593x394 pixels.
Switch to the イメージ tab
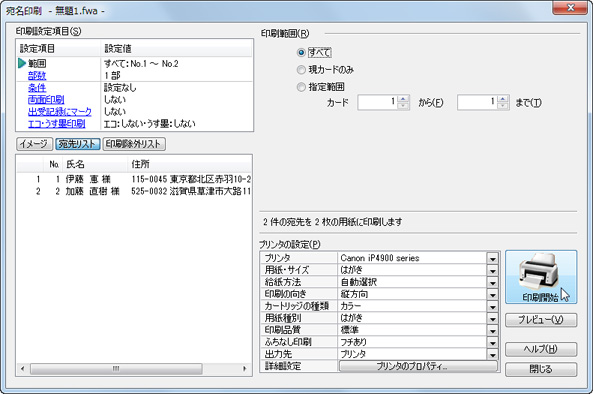coord(34,144)
